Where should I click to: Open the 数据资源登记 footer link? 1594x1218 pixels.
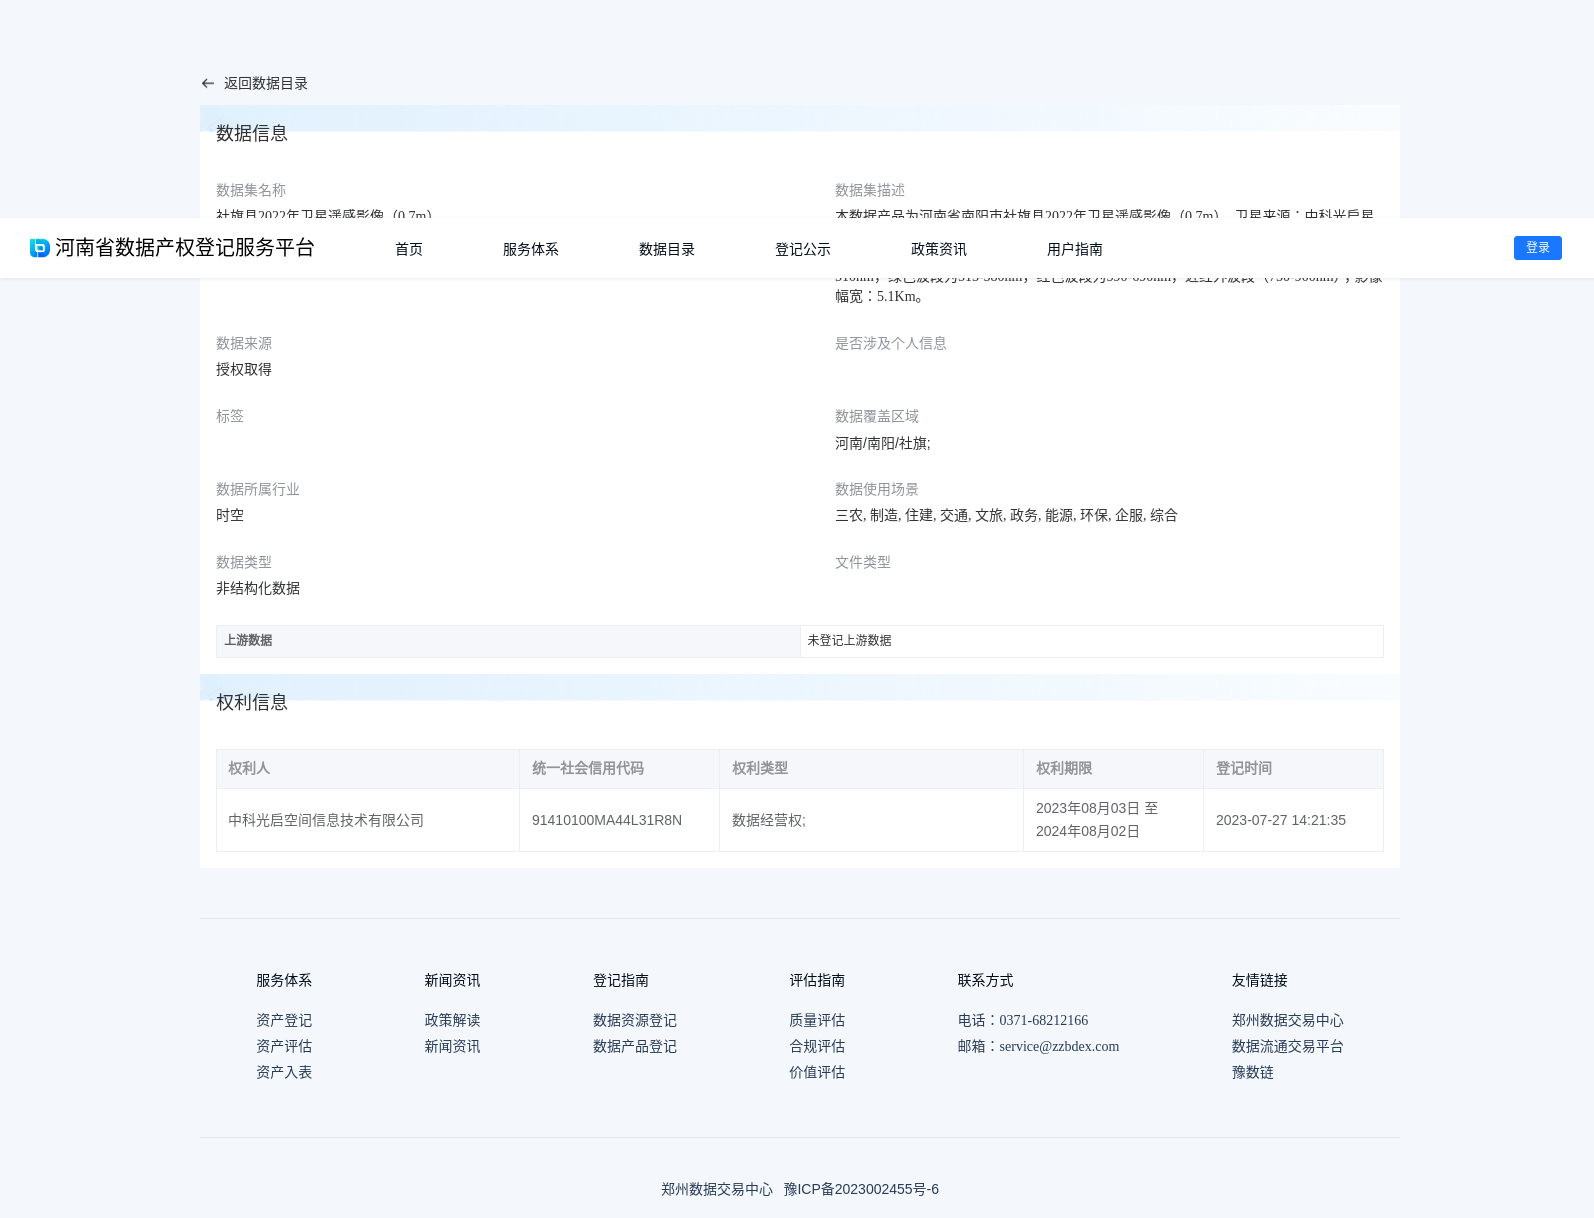[635, 1020]
